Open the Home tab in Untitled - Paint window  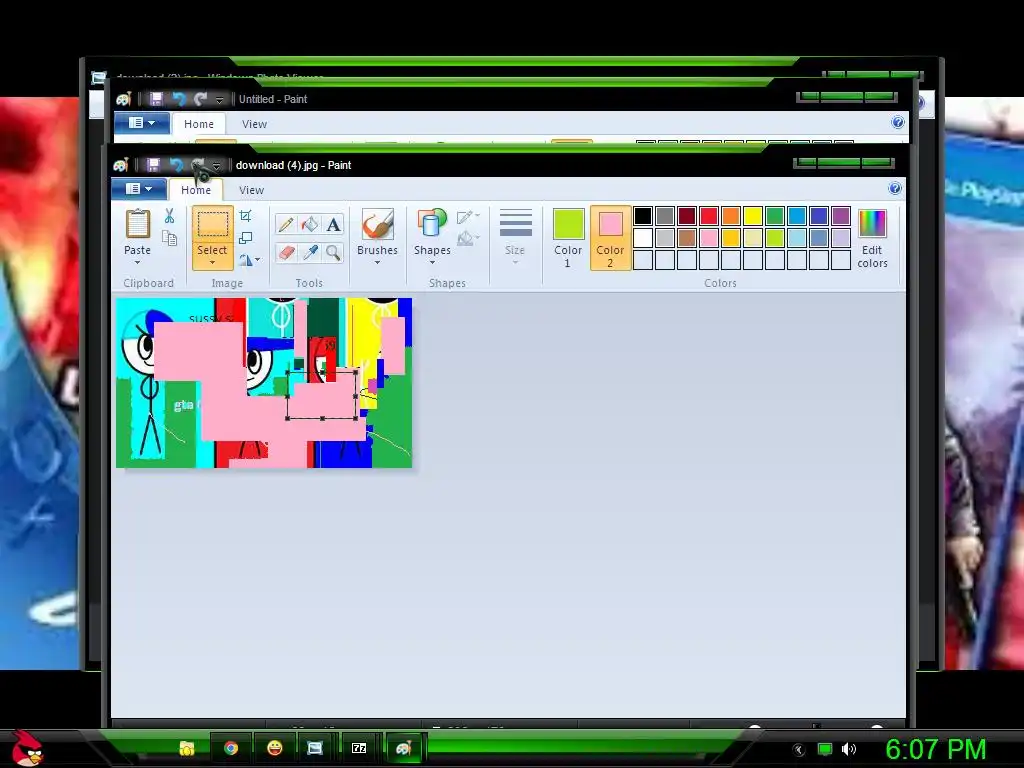point(199,124)
